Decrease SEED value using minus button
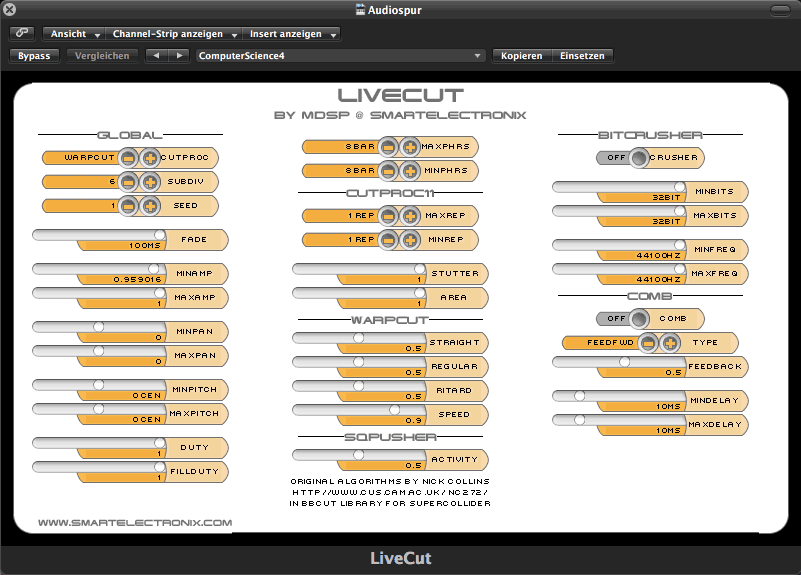 (128, 206)
